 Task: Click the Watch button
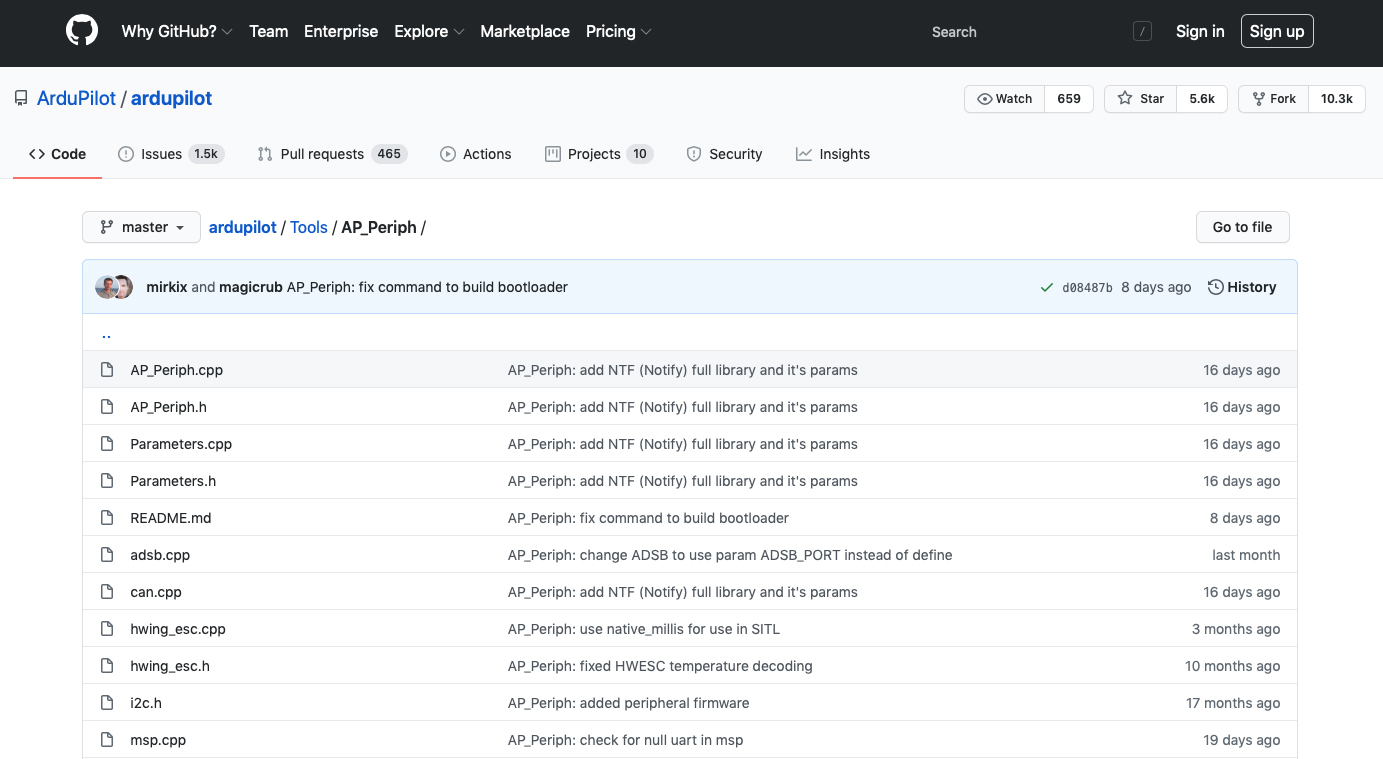pyautogui.click(x=1004, y=99)
